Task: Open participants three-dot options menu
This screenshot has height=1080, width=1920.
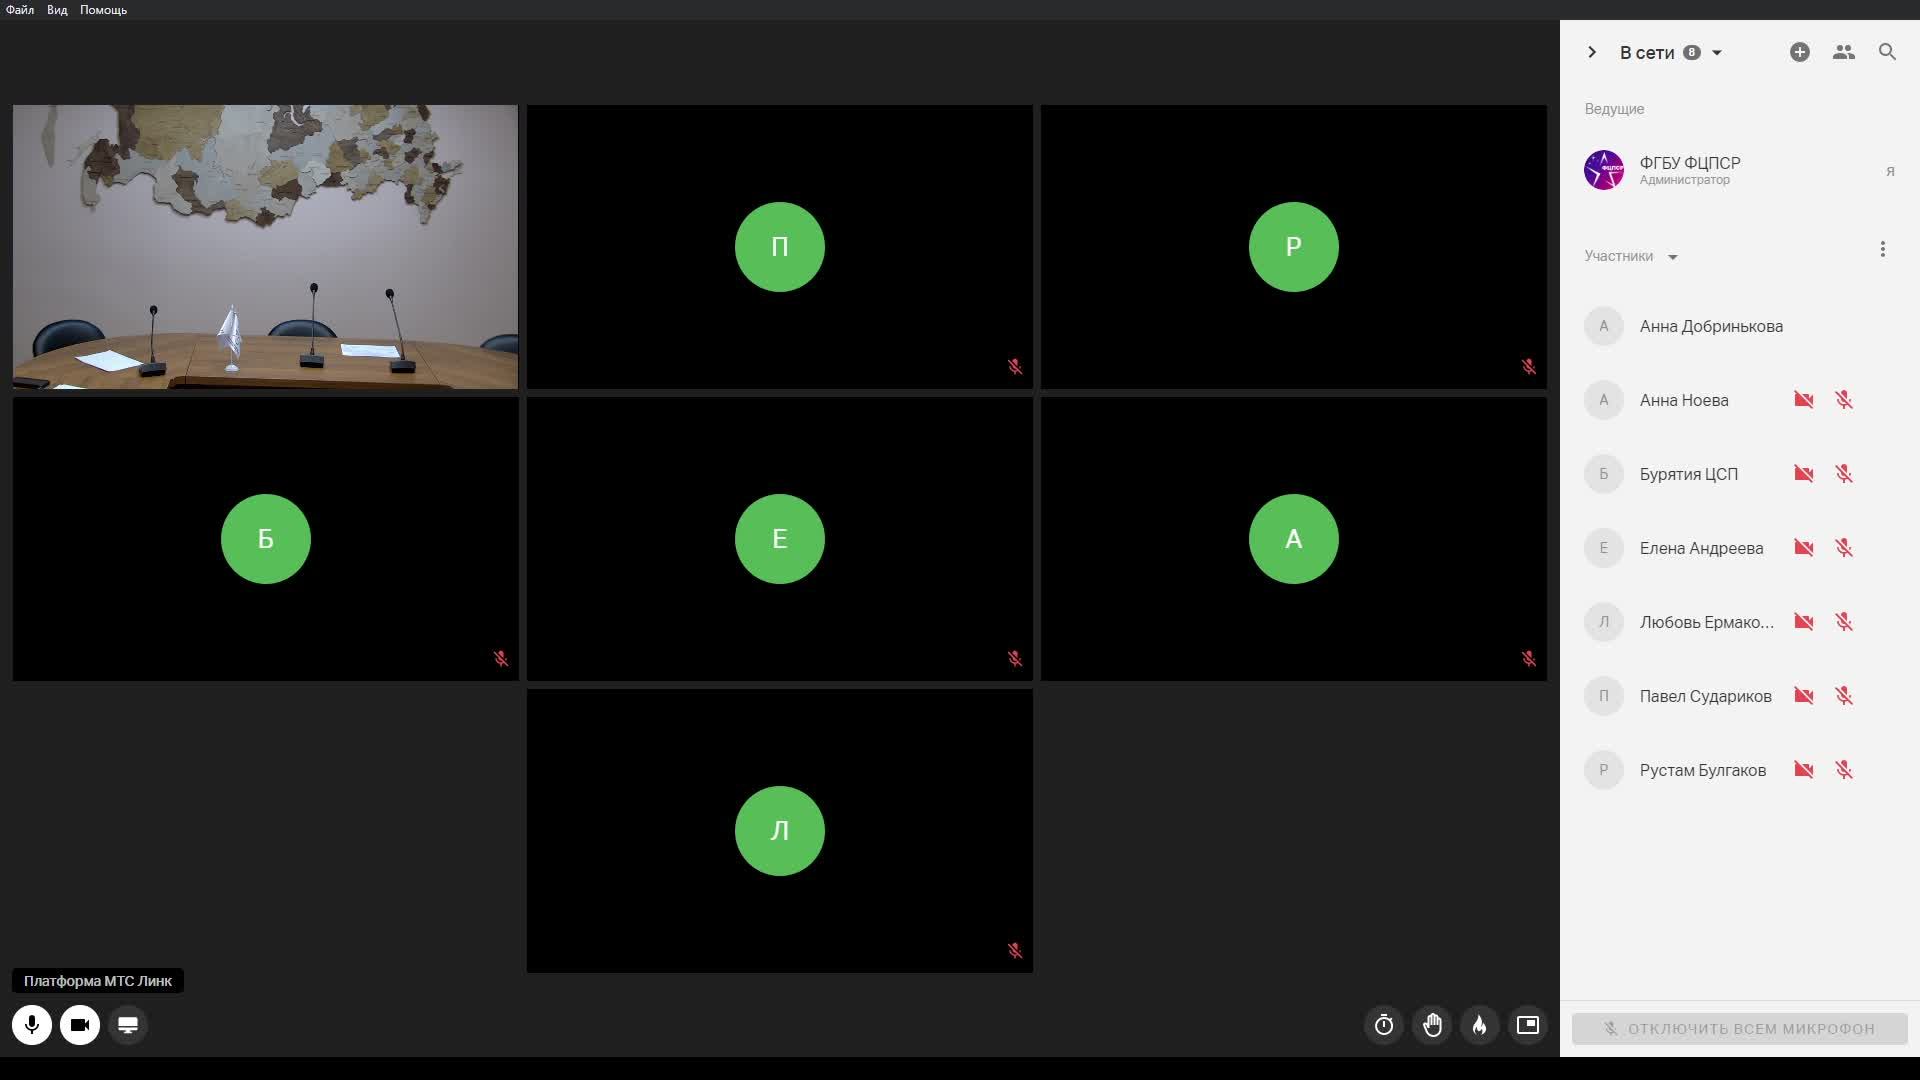Action: tap(1882, 249)
